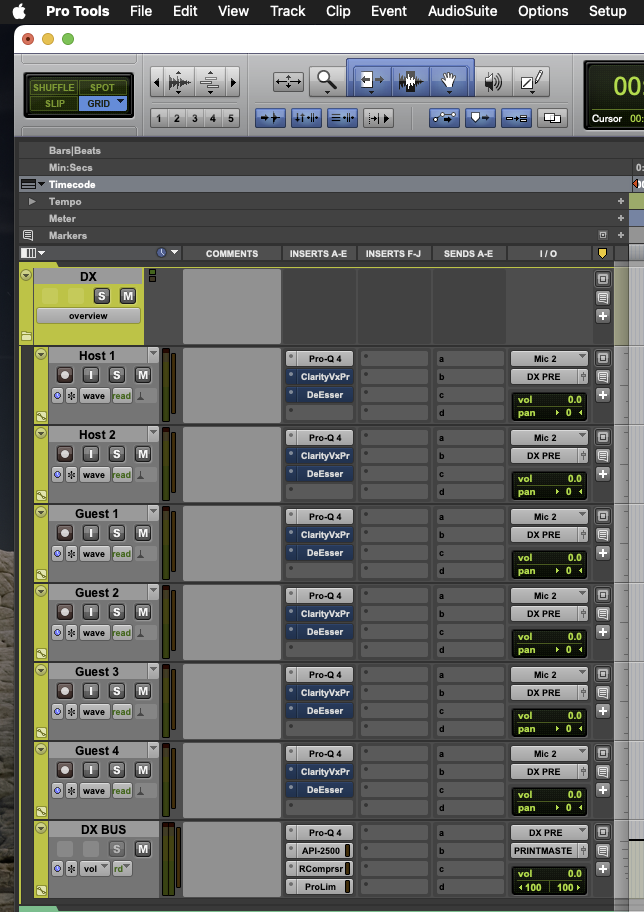Select the Zoomer magnifier tool
The image size is (644, 912).
tap(326, 81)
